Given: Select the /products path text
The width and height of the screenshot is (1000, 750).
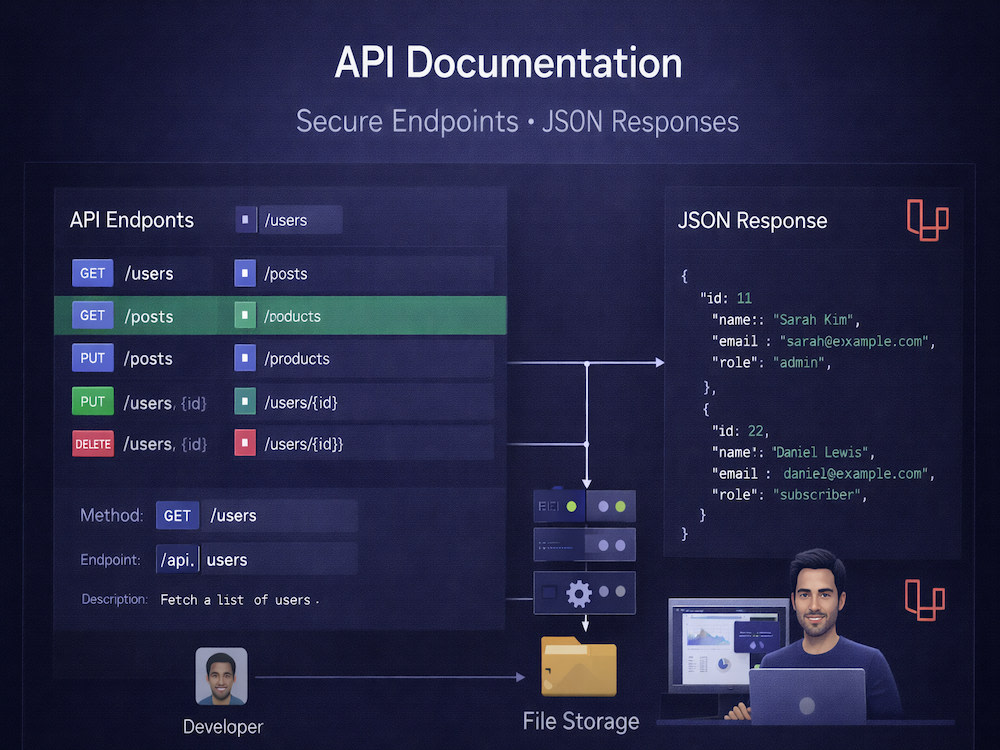Looking at the screenshot, I should tap(297, 358).
